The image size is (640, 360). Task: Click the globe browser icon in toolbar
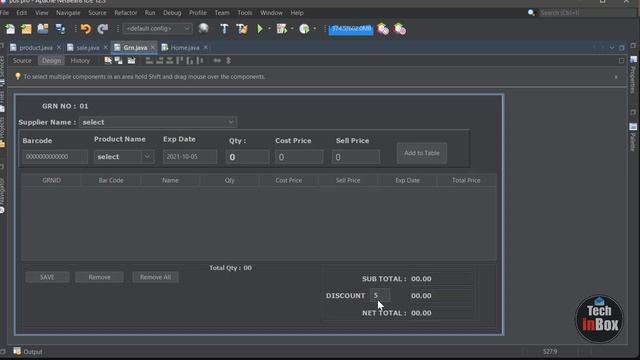pos(203,29)
